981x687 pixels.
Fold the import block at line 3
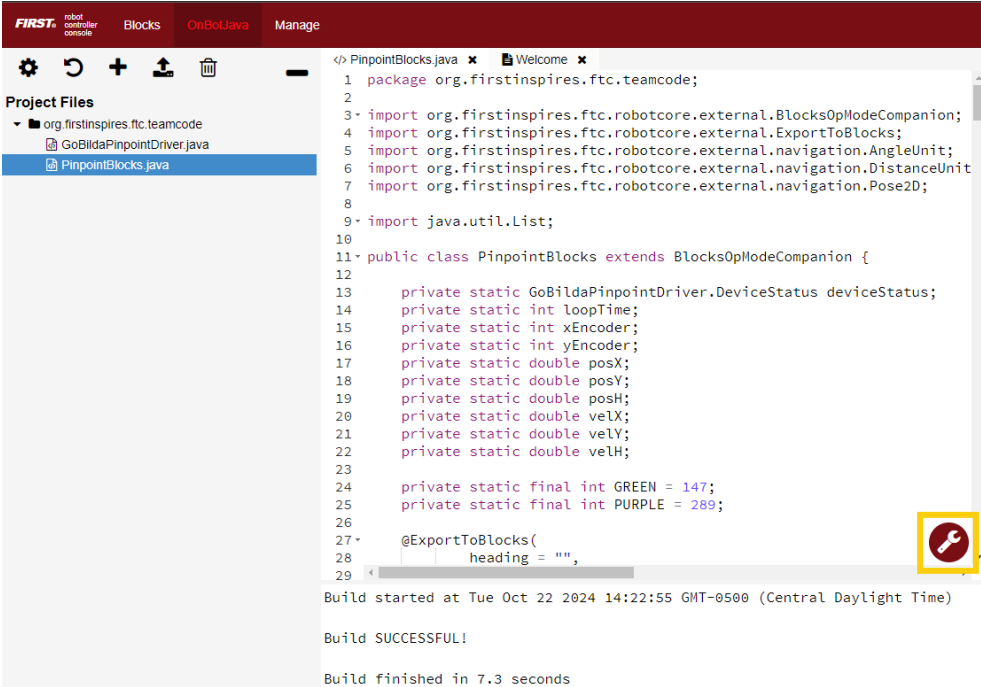tap(359, 116)
